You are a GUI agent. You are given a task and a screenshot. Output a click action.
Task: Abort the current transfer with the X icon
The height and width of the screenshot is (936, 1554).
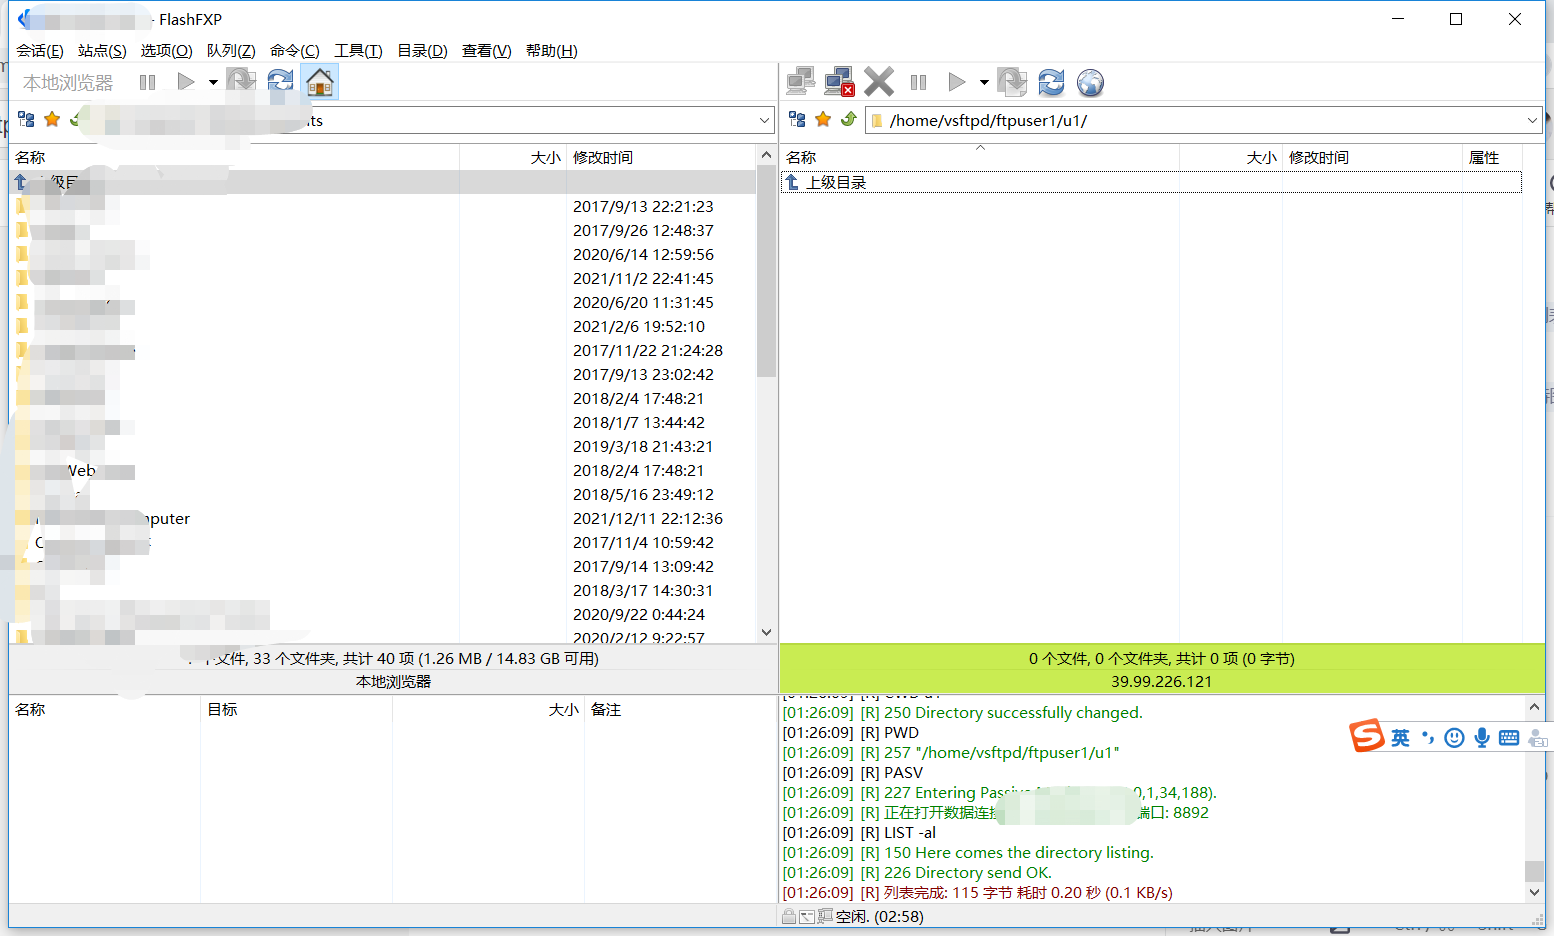point(879,82)
